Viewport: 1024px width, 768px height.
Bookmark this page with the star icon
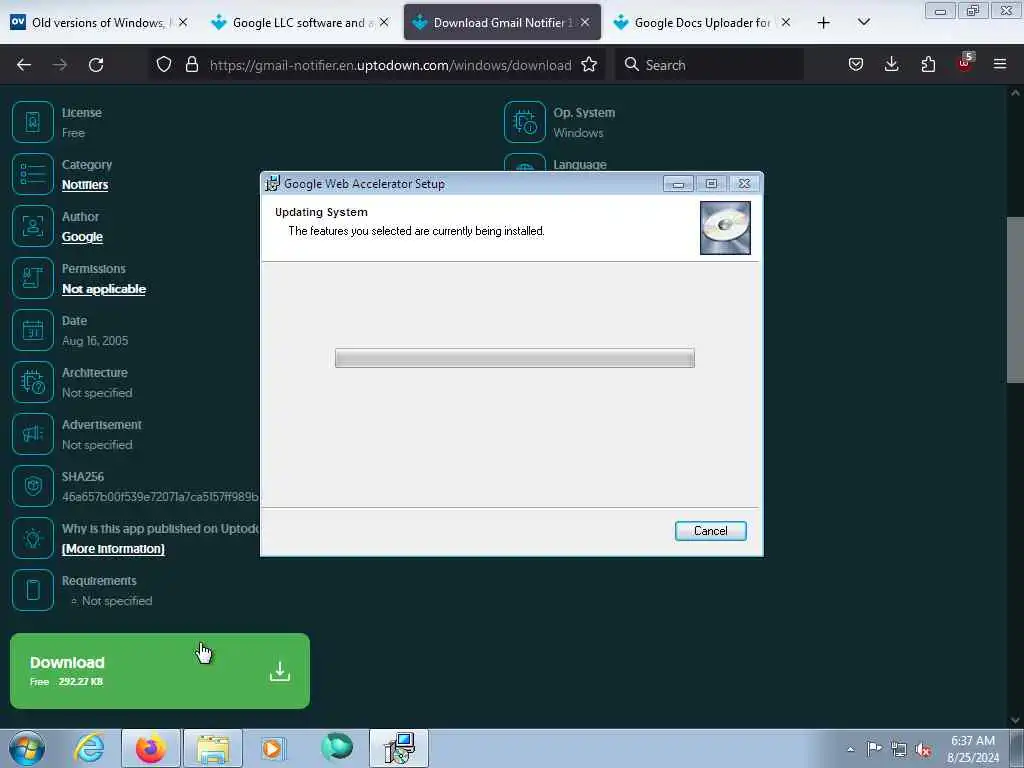pos(589,64)
